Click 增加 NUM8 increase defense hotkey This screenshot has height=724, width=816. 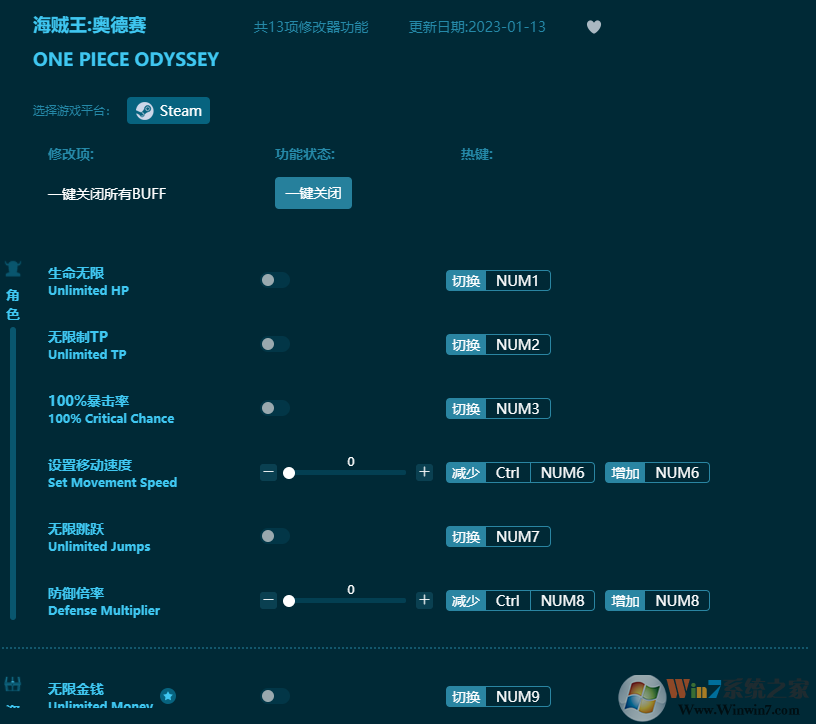657,601
